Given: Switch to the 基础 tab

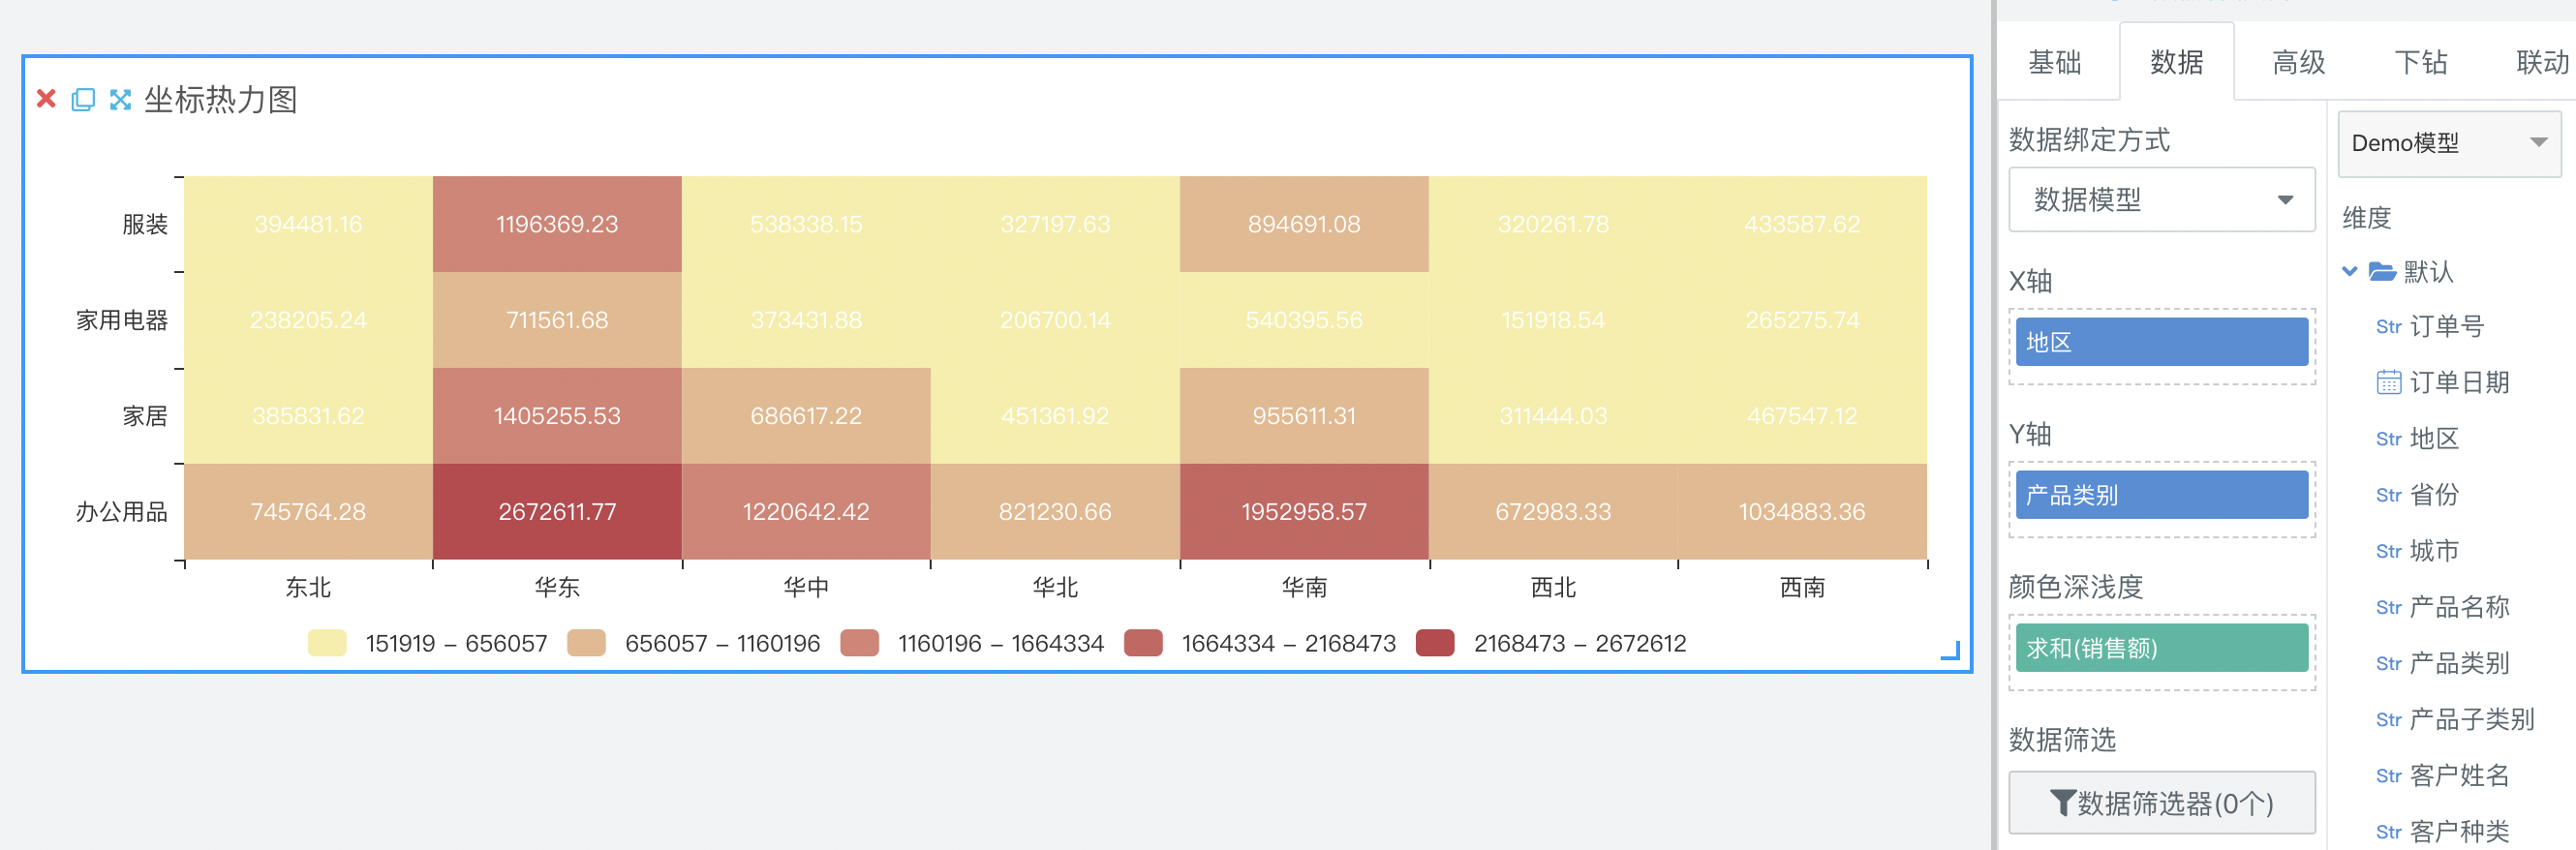Looking at the screenshot, I should 2054,62.
